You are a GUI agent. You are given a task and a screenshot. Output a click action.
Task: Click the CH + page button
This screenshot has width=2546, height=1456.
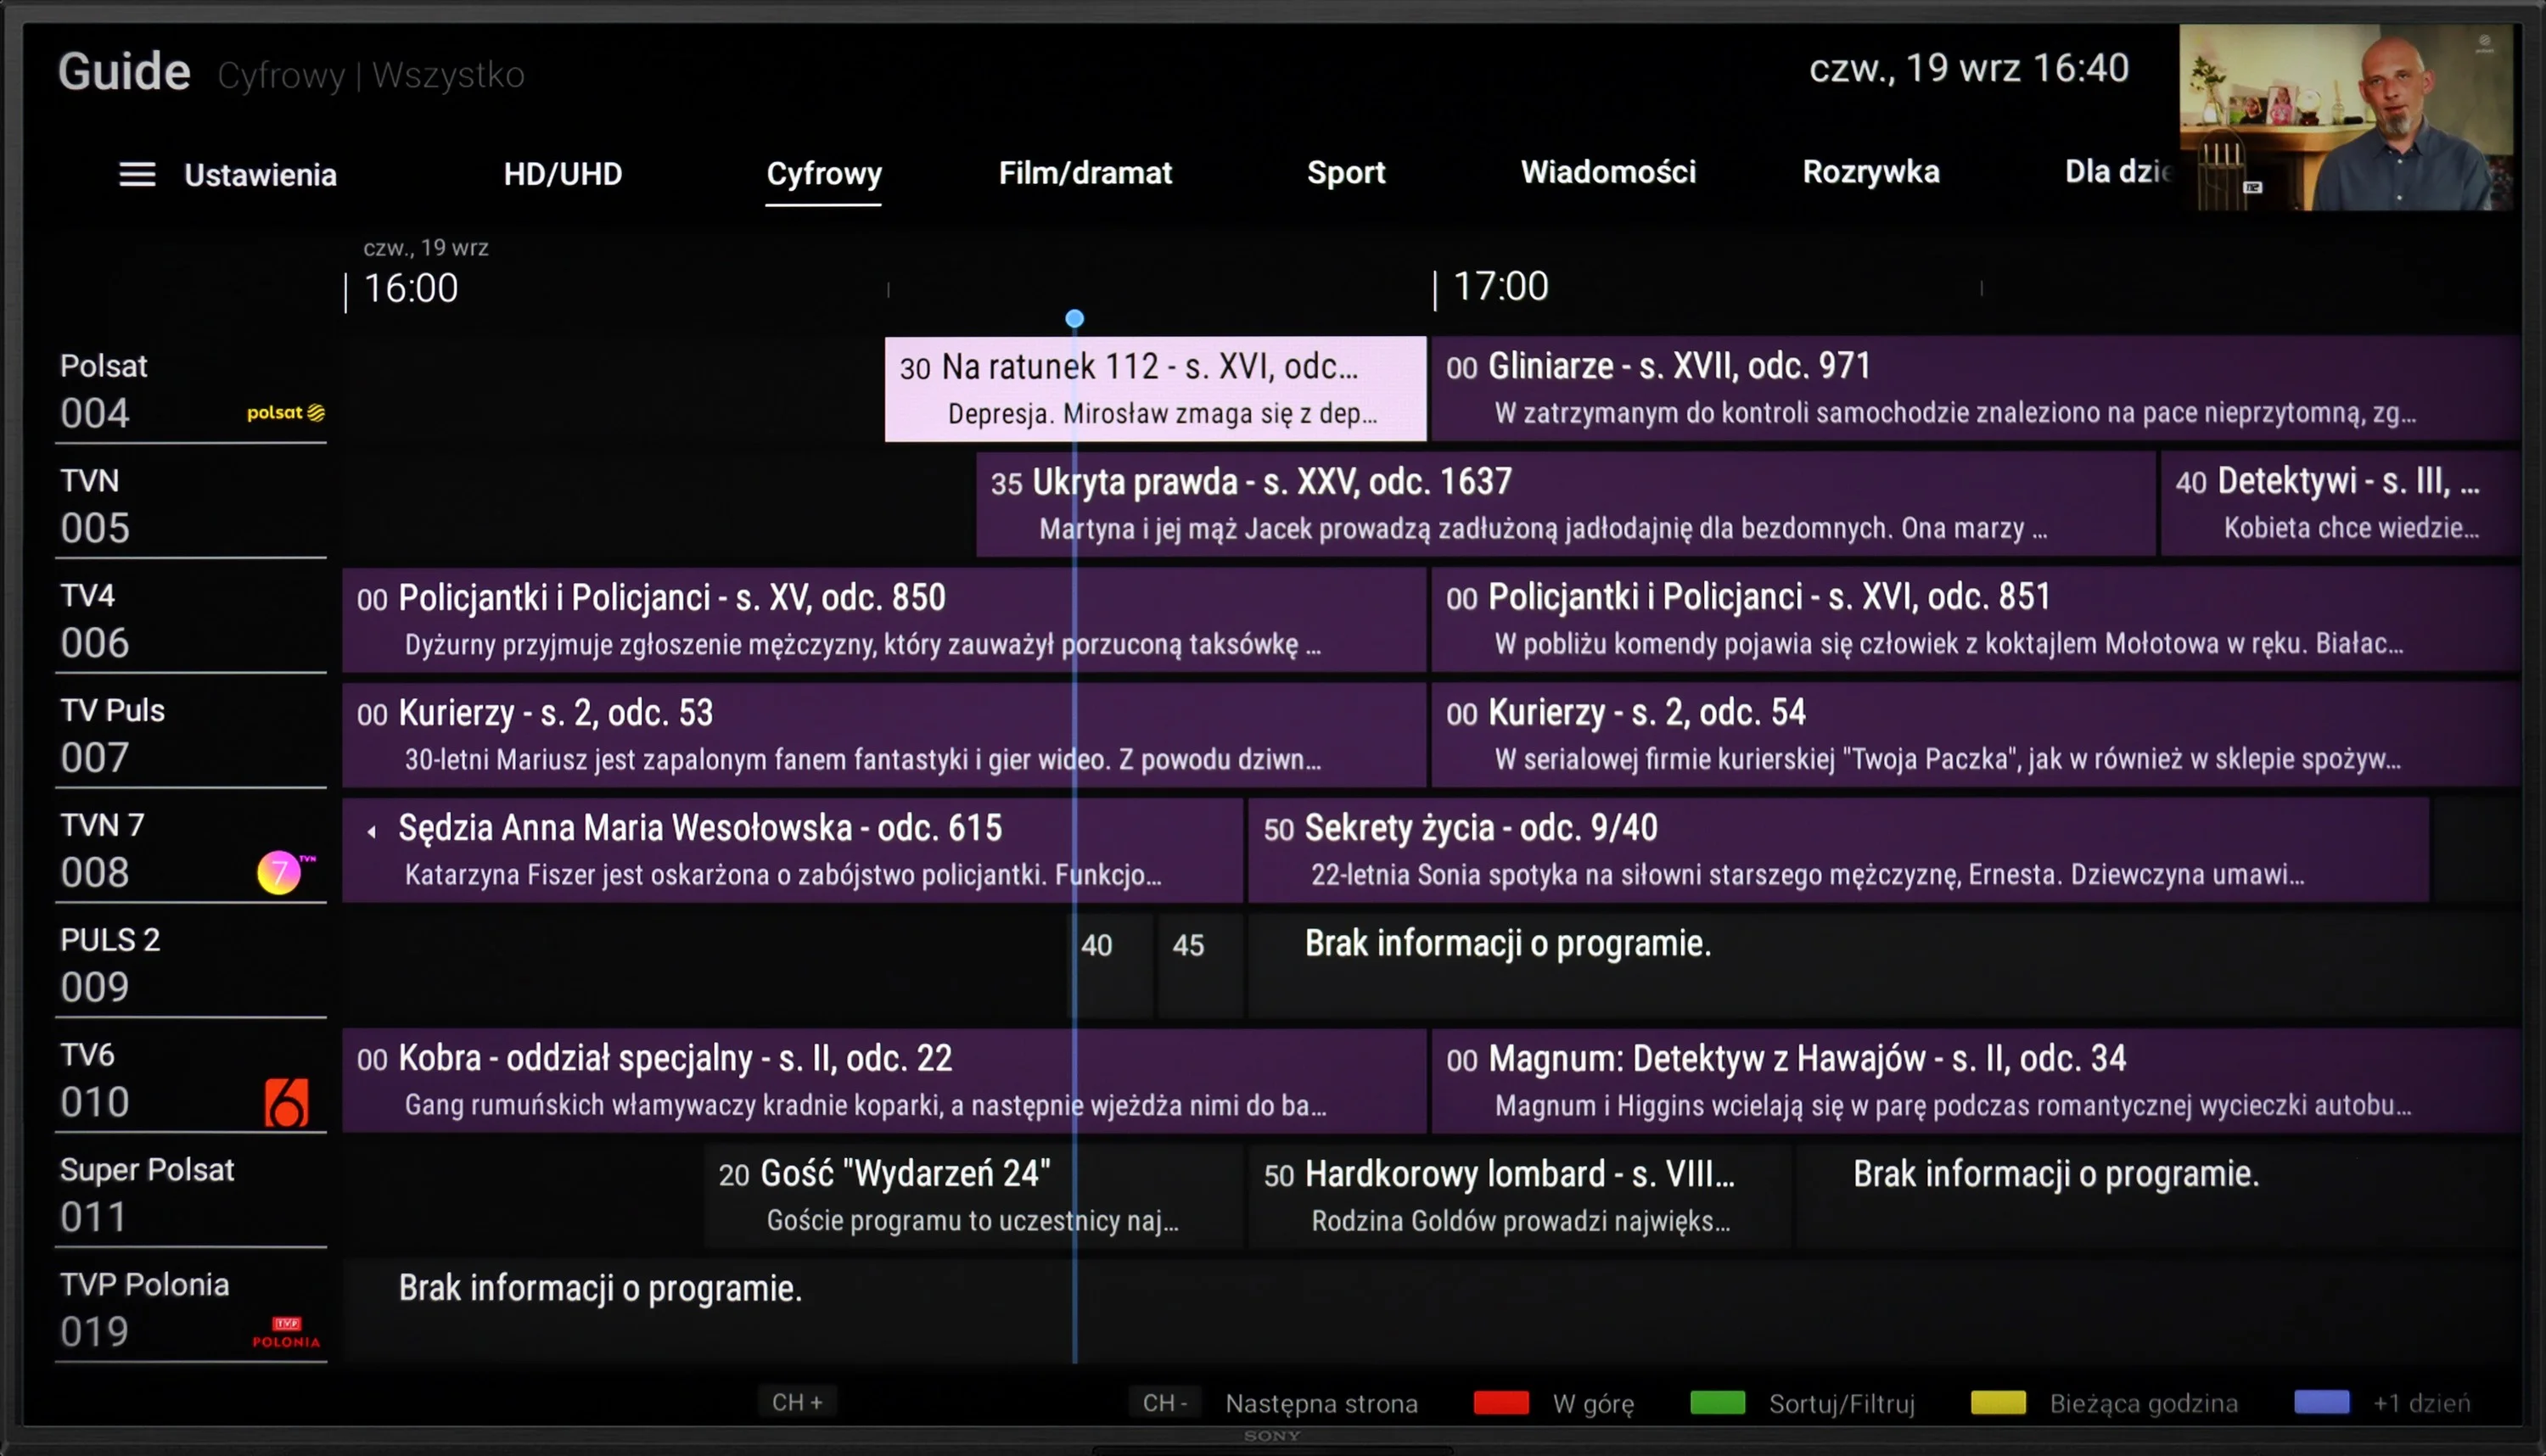tap(797, 1402)
